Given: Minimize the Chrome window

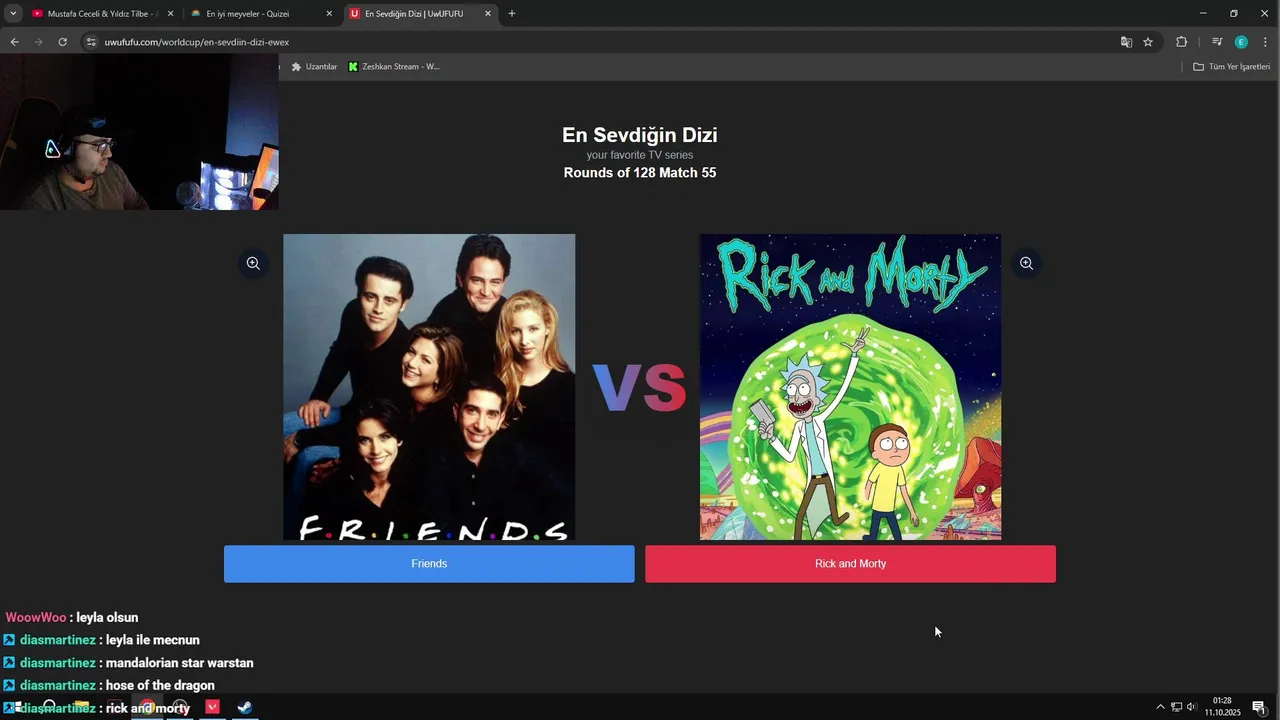Looking at the screenshot, I should pos(1203,14).
